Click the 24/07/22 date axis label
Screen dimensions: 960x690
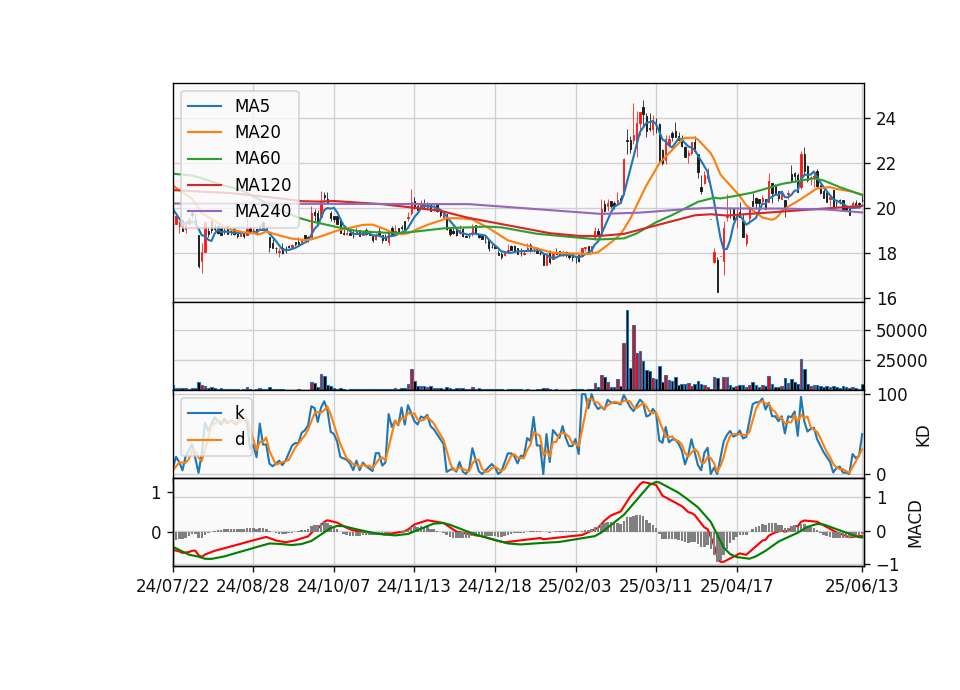pyautogui.click(x=173, y=586)
